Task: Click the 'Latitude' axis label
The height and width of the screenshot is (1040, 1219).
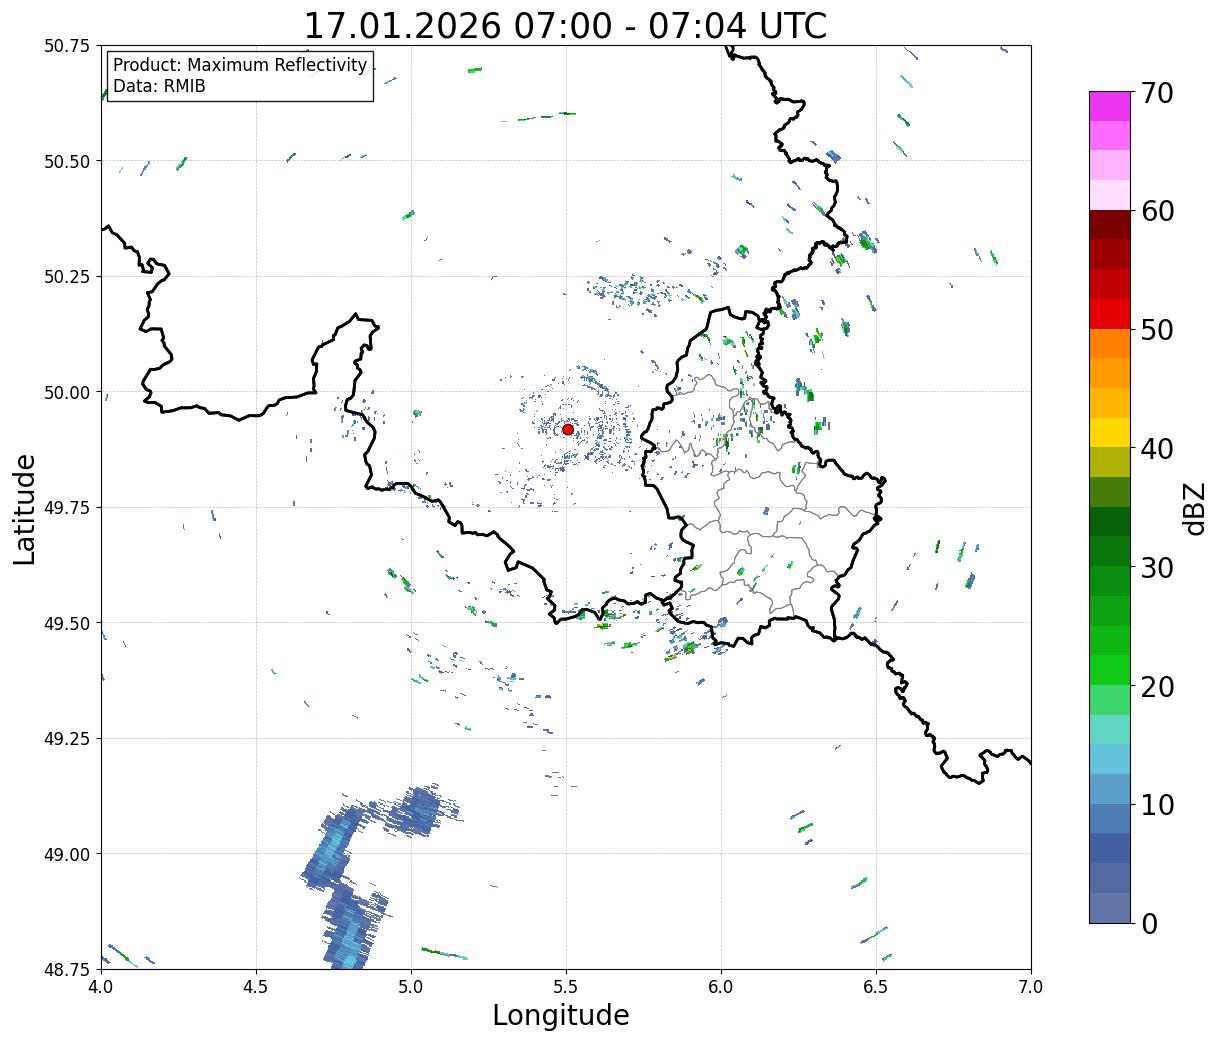Action: pyautogui.click(x=25, y=508)
